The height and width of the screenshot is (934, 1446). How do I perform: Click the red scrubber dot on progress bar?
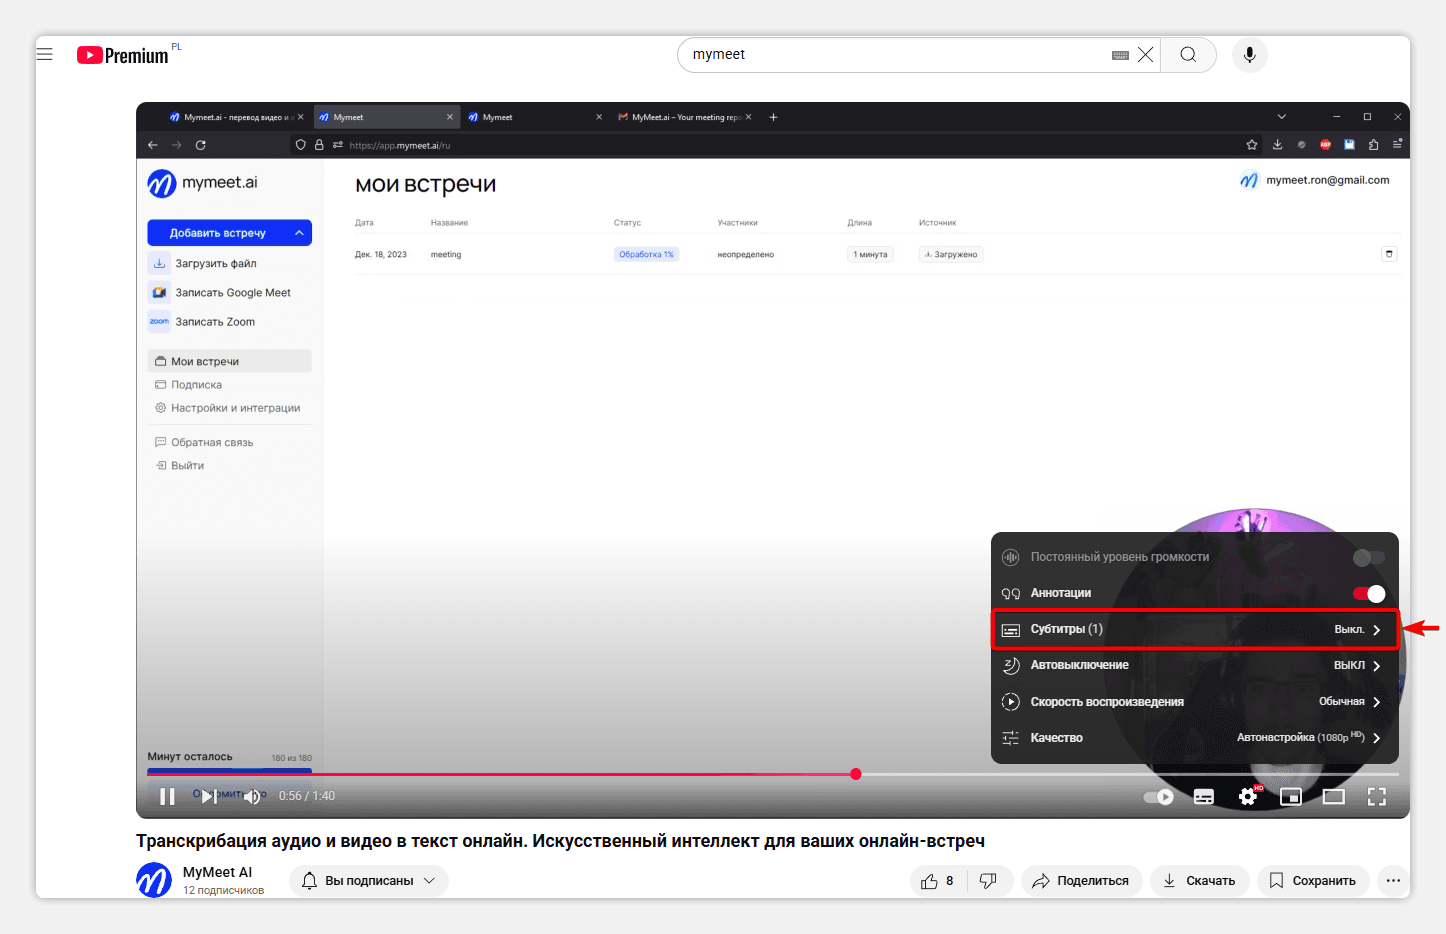856,774
